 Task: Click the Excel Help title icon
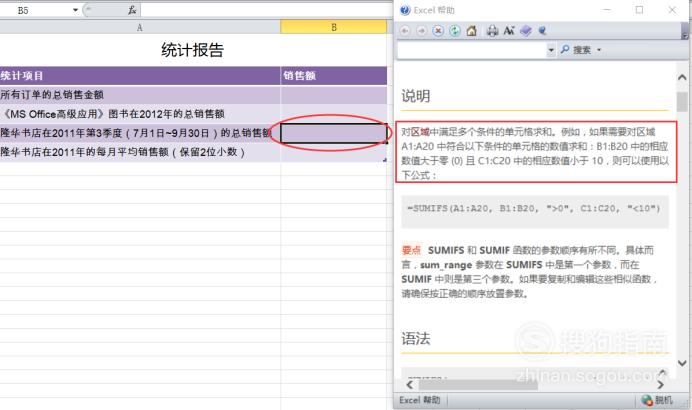pos(405,10)
